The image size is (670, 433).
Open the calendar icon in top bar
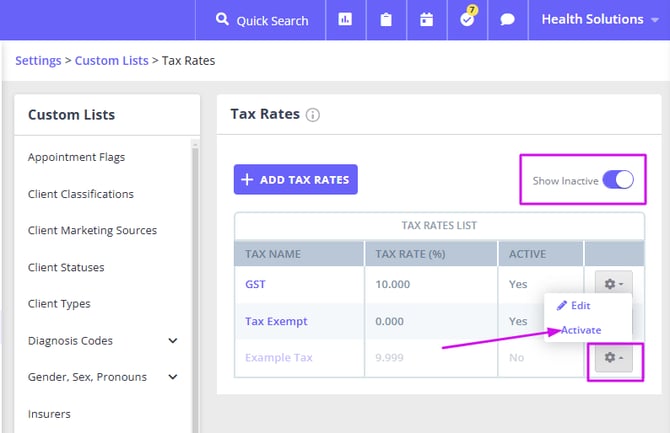point(426,20)
